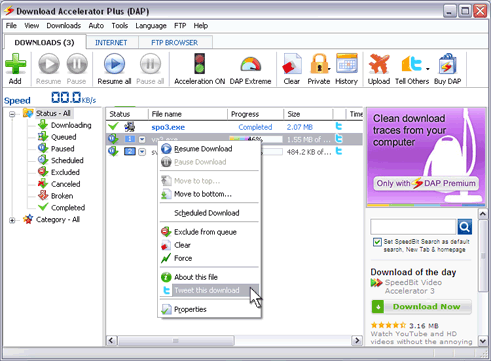
Task: Choose Properties in the context menu
Action: (x=209, y=309)
